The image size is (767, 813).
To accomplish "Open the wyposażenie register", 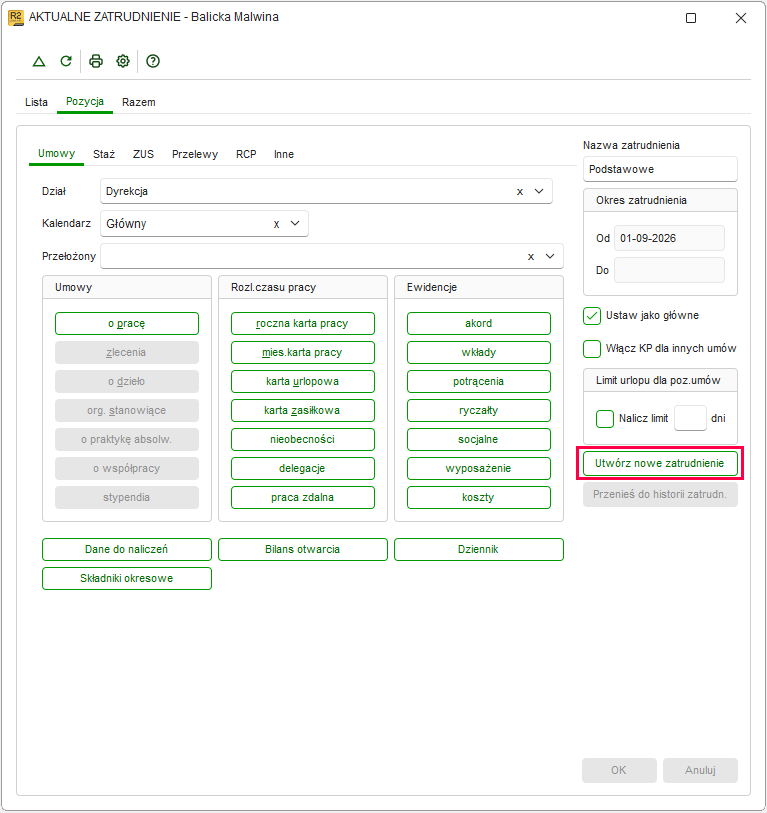I will click(x=478, y=469).
